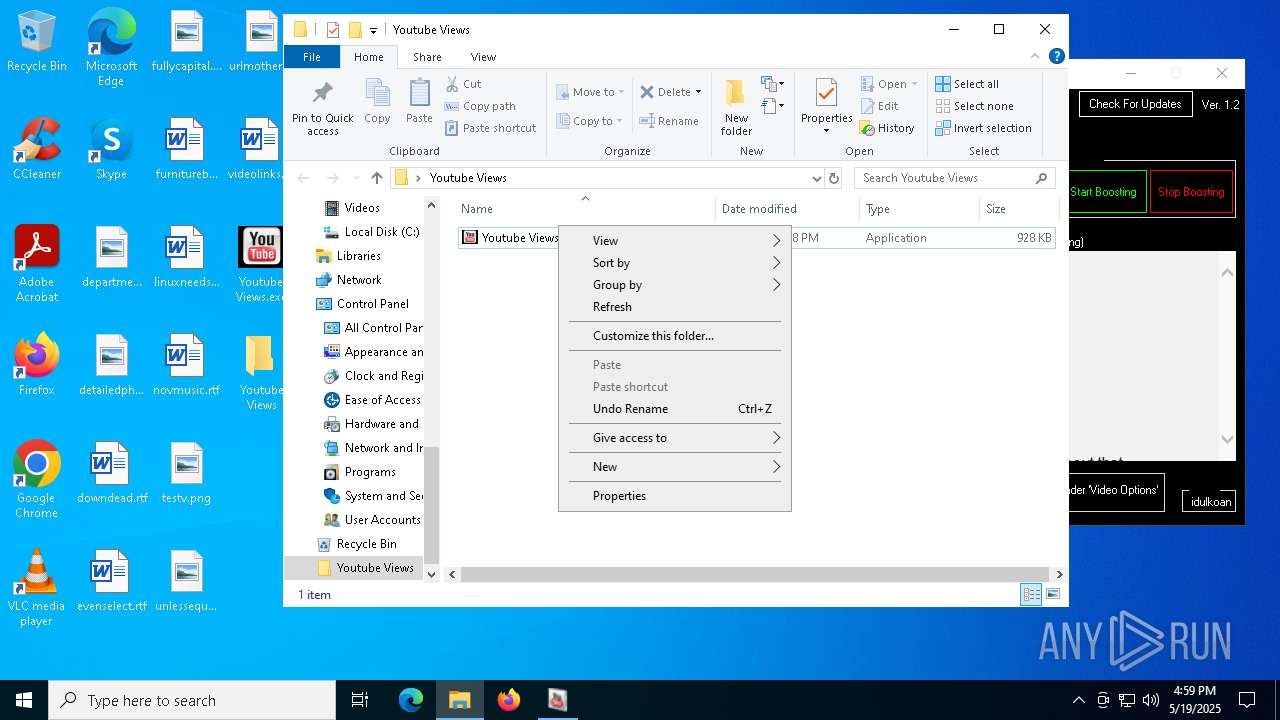Open Delete dropdown arrow in ribbon
Image resolution: width=1280 pixels, height=720 pixels.
(x=698, y=92)
